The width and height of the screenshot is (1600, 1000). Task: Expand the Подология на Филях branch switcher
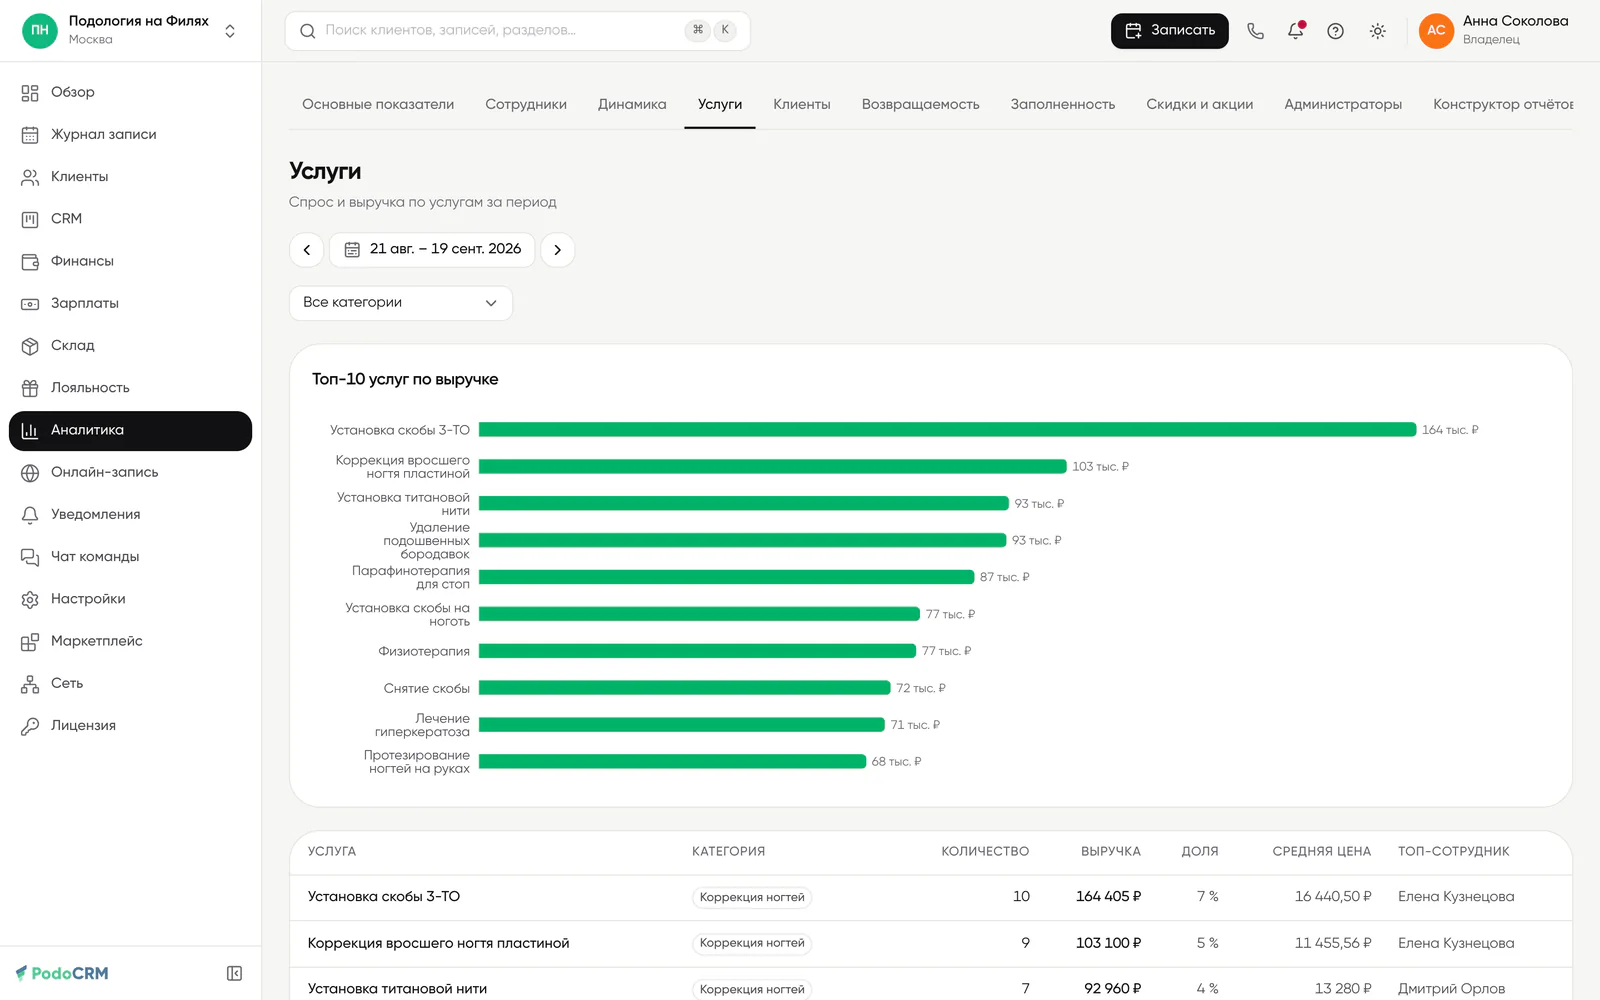click(230, 31)
